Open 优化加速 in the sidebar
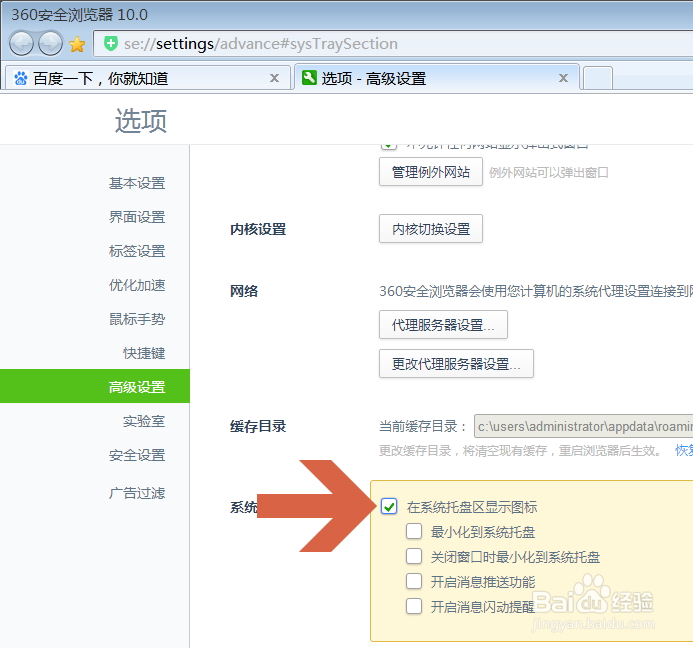 [x=137, y=285]
